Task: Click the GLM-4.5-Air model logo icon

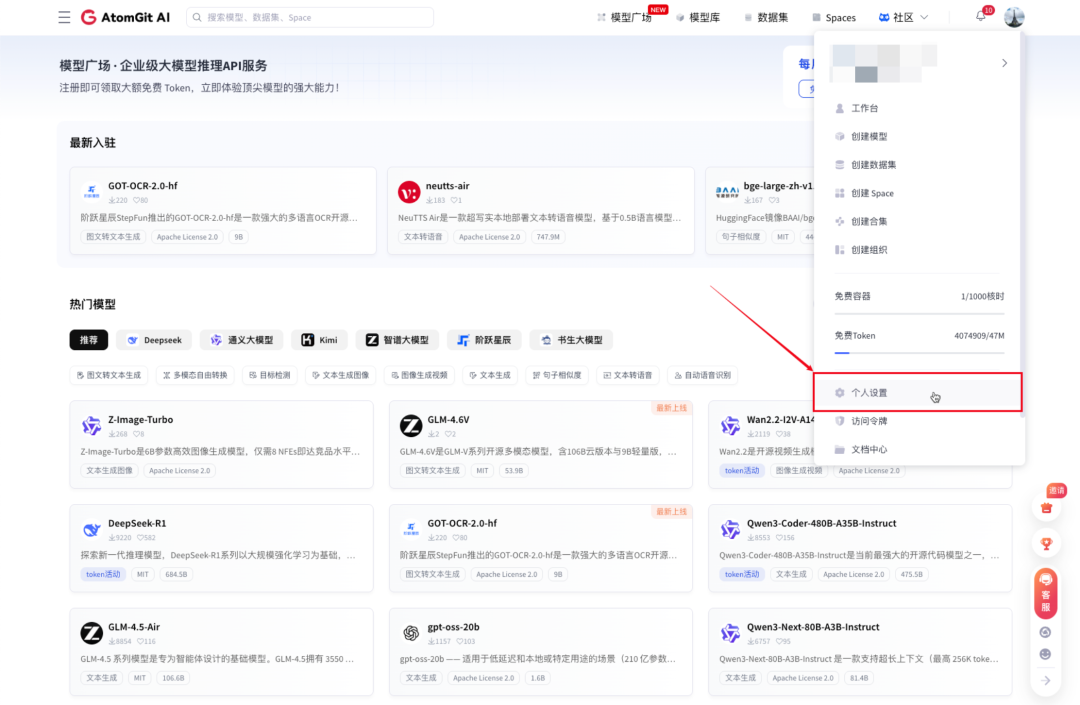Action: [x=92, y=633]
